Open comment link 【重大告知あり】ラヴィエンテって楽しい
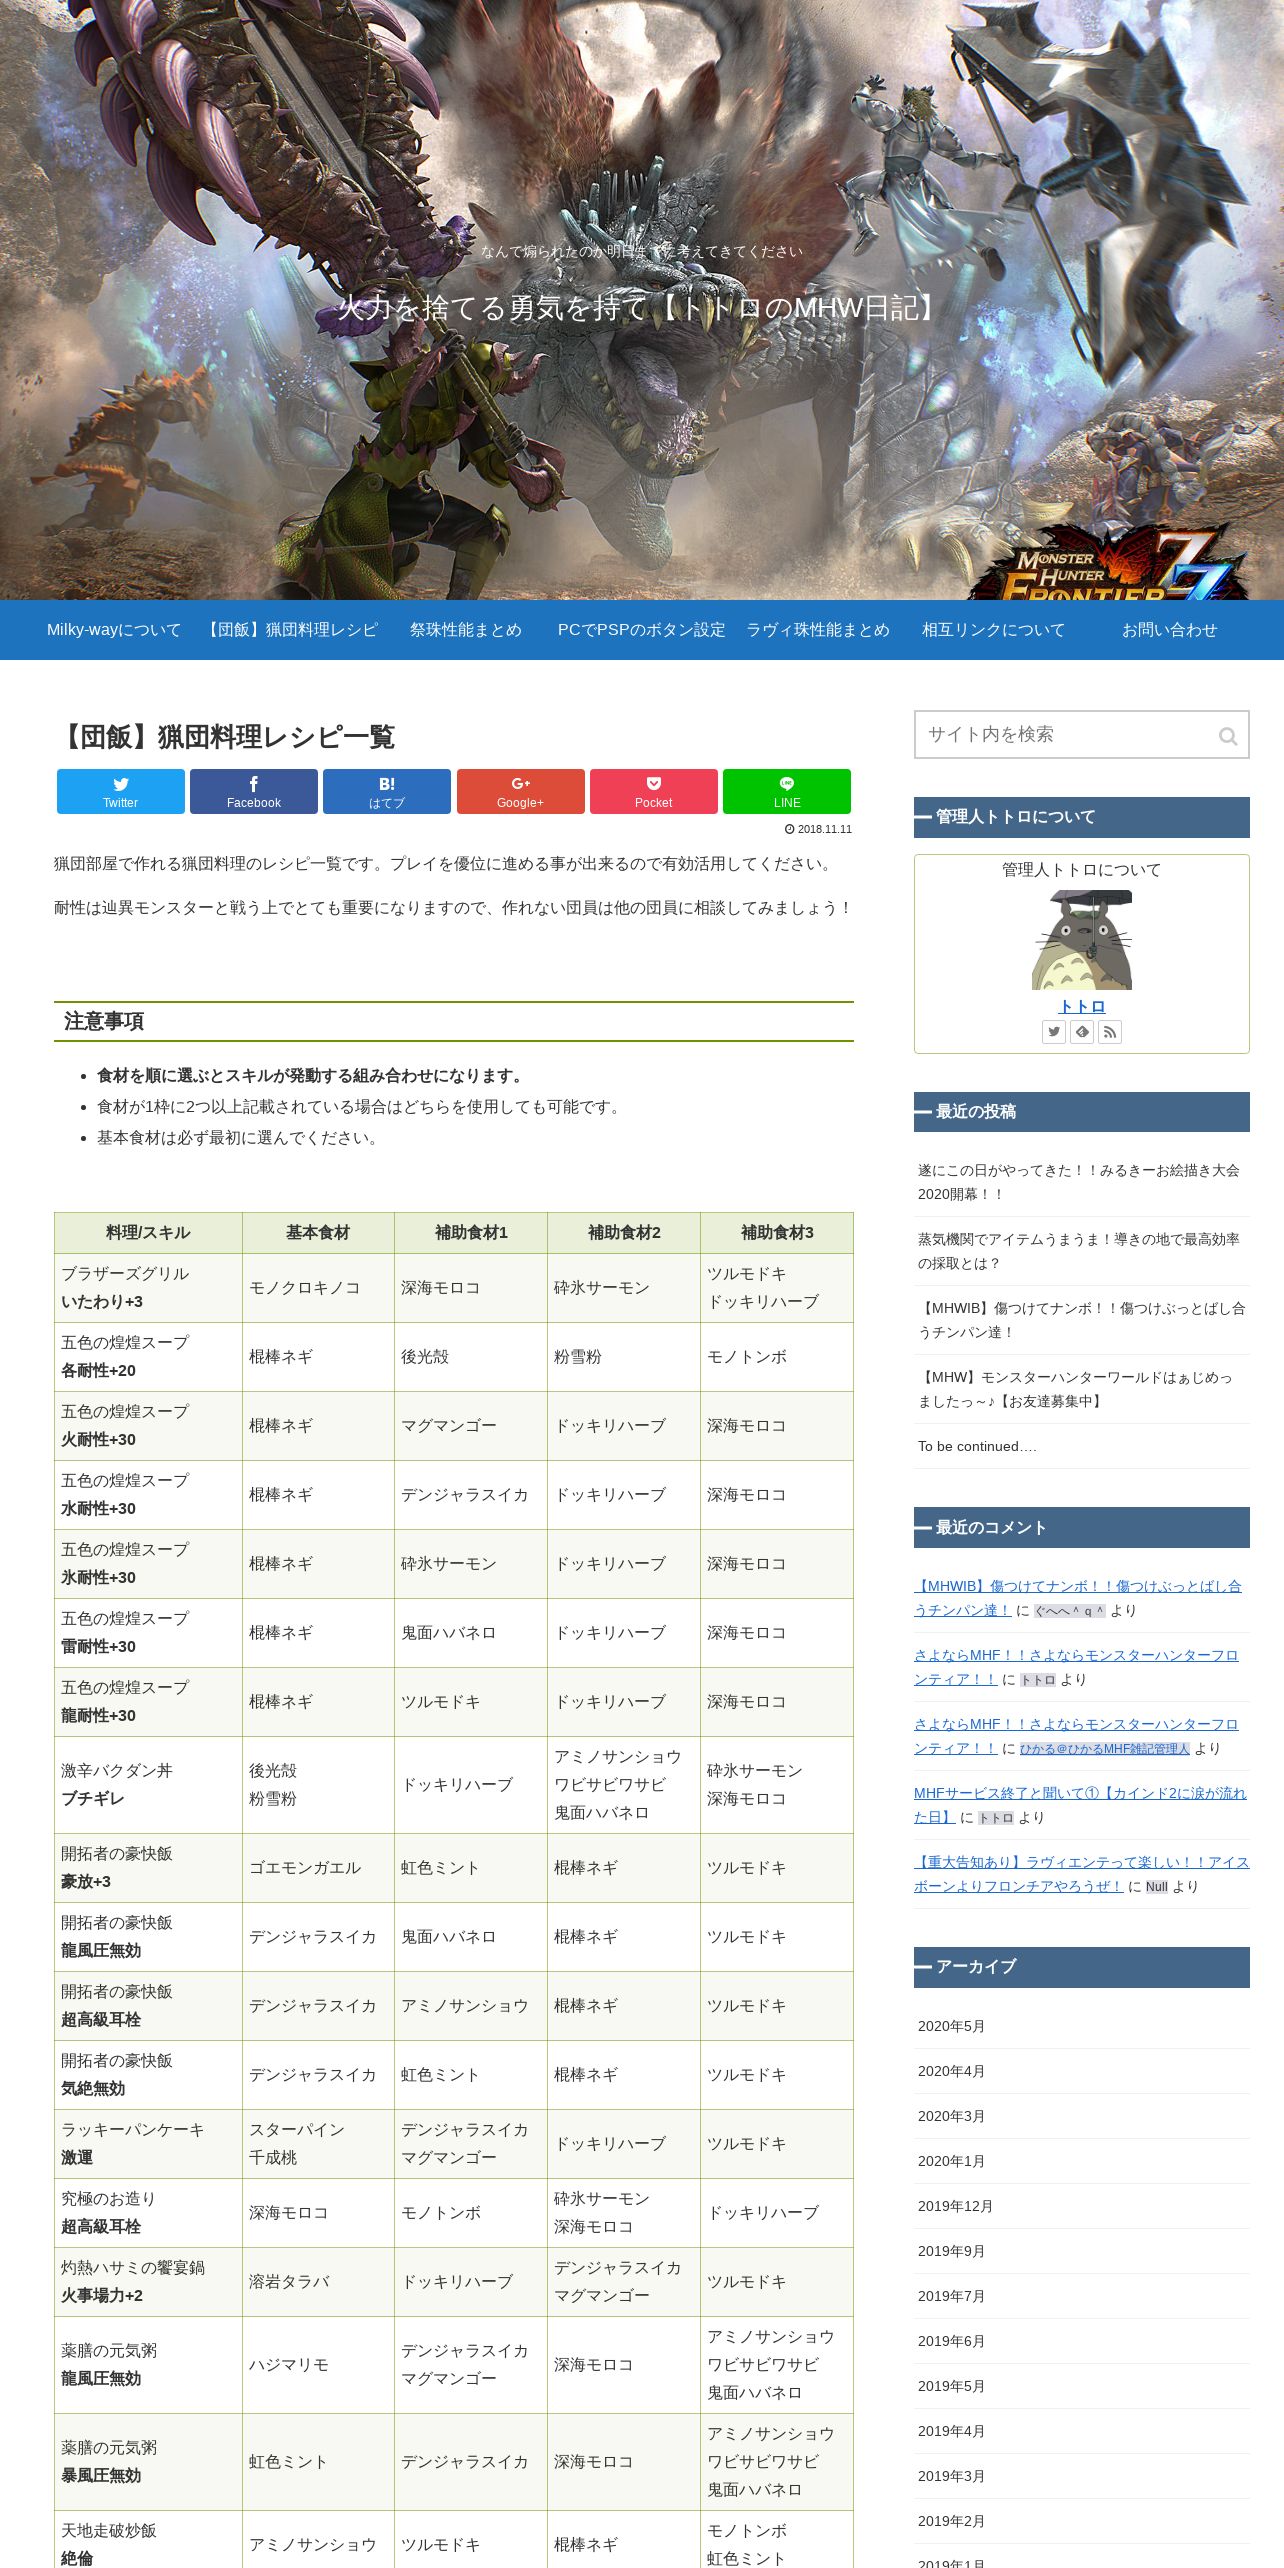This screenshot has width=1284, height=2568. tap(1081, 1873)
